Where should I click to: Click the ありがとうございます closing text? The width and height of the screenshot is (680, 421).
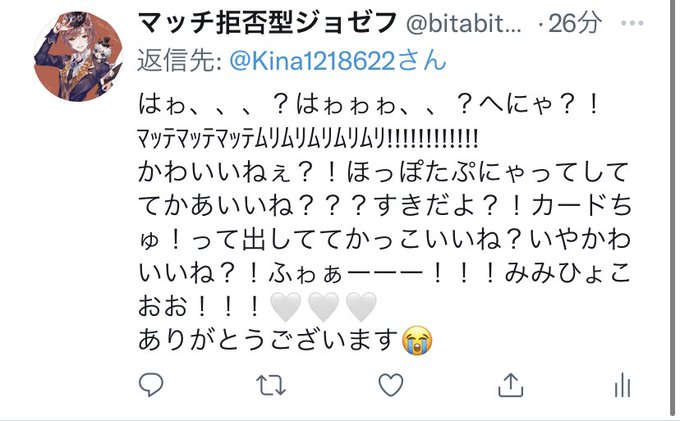tap(268, 340)
